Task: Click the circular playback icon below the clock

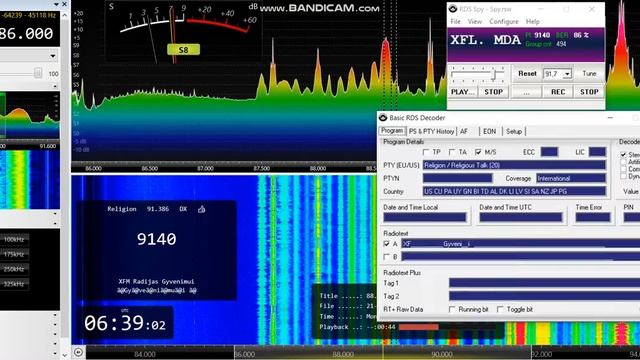Action: tap(78, 352)
